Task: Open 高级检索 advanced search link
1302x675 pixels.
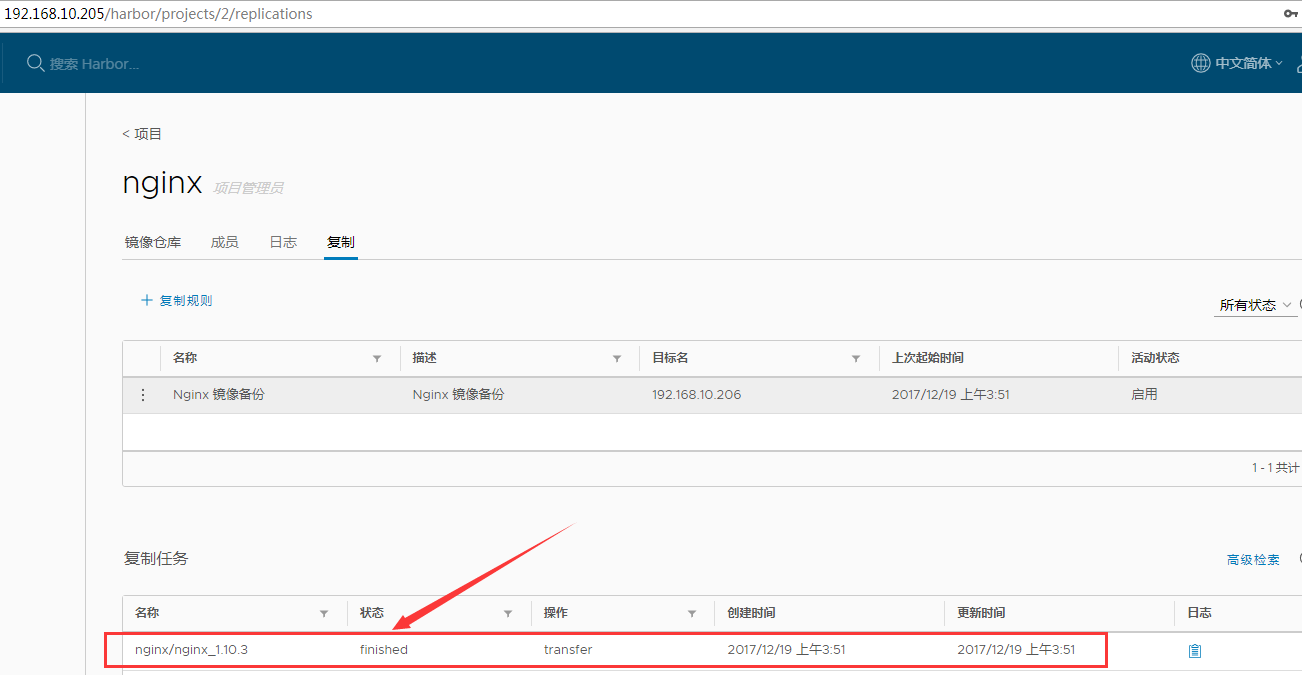Action: pos(1253,560)
